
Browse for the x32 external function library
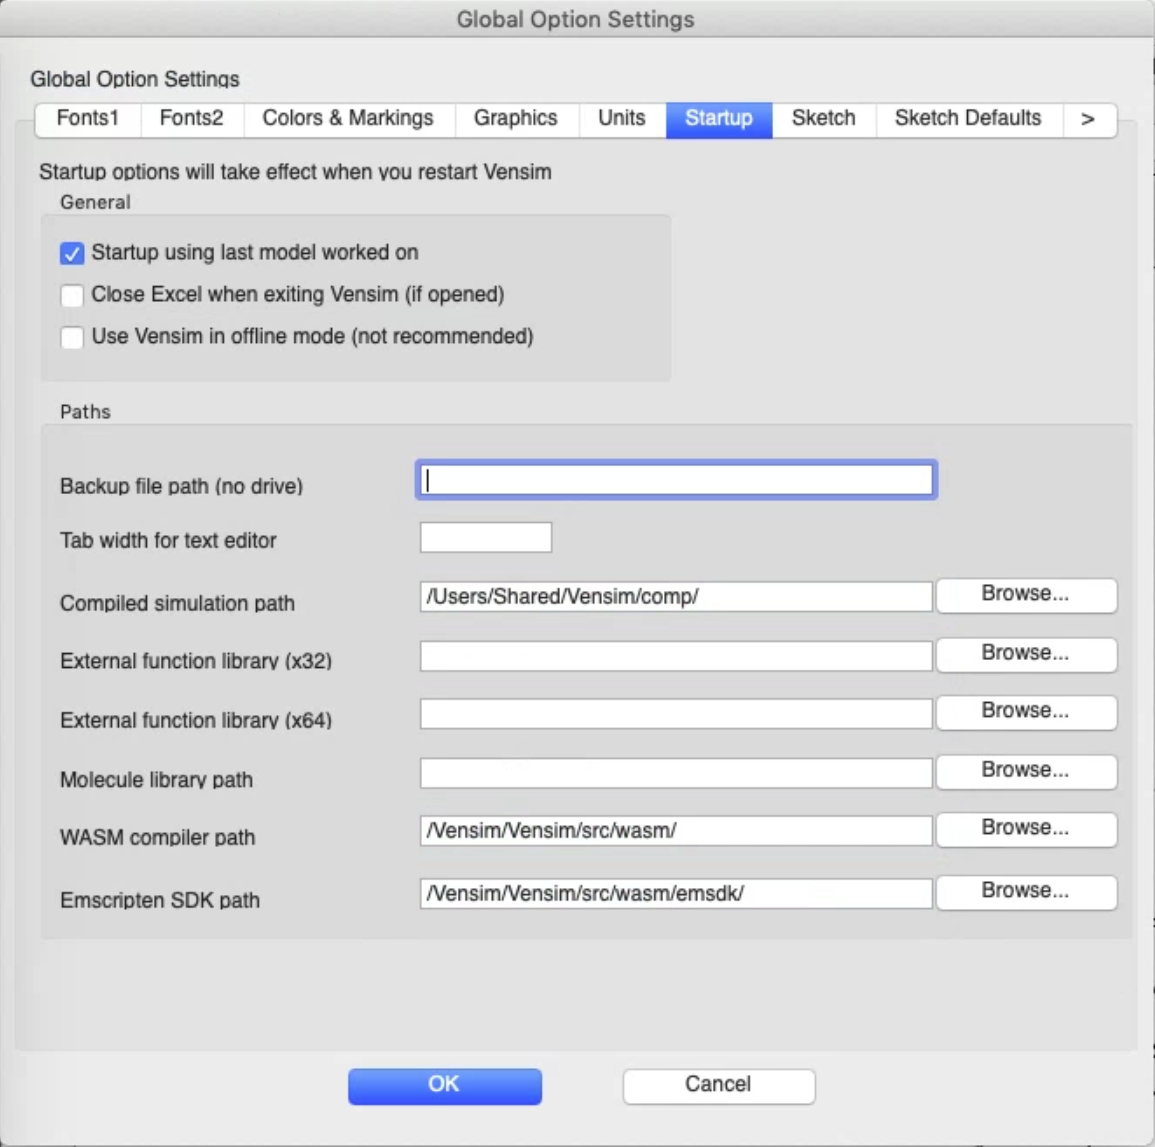tap(1025, 654)
